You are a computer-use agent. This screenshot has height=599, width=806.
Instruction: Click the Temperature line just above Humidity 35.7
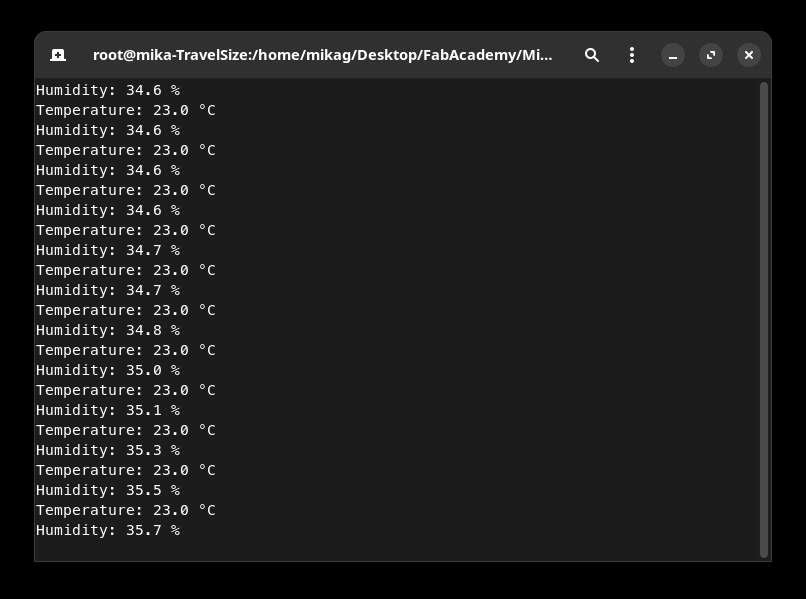(126, 510)
